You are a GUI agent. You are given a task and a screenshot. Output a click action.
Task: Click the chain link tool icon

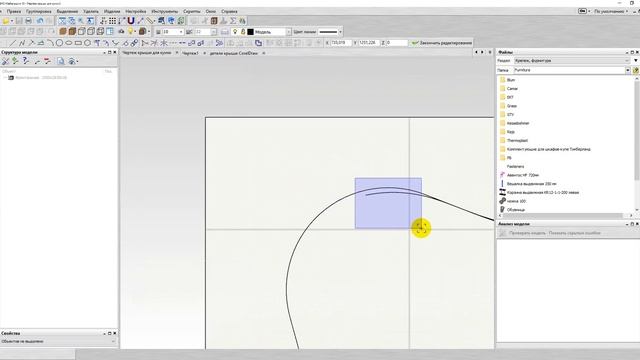(134, 43)
